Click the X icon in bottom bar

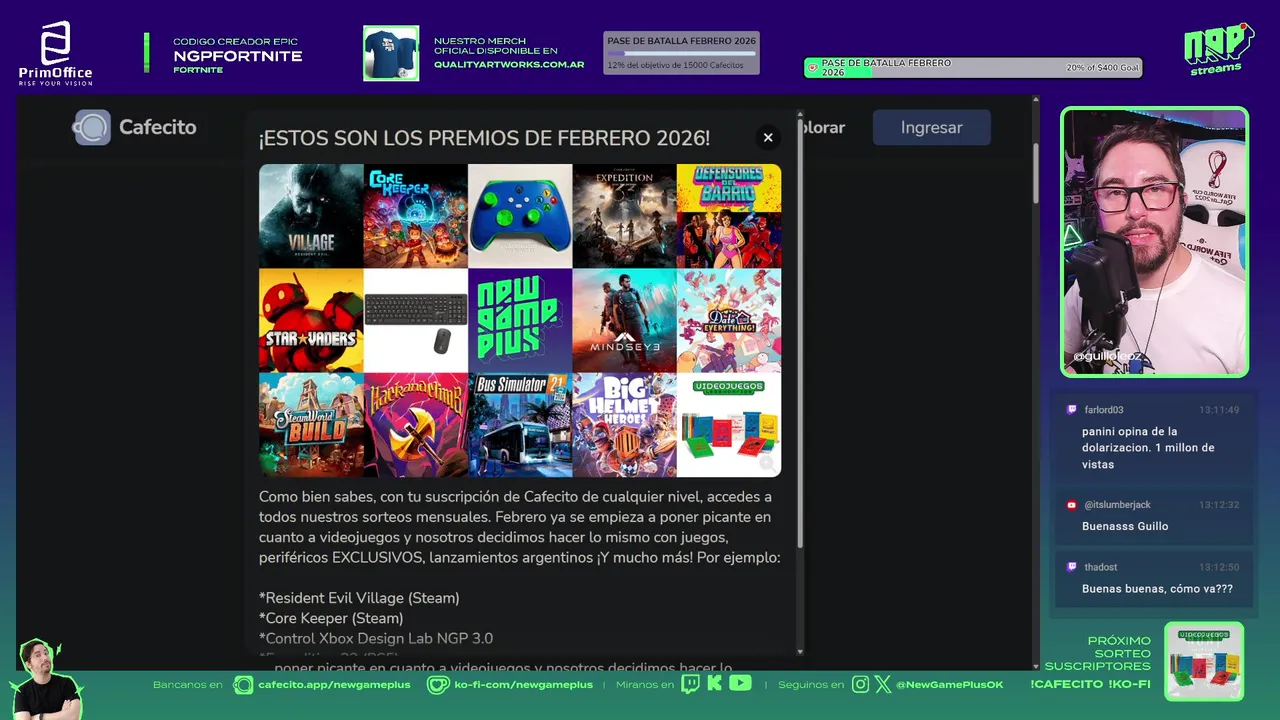click(x=883, y=684)
